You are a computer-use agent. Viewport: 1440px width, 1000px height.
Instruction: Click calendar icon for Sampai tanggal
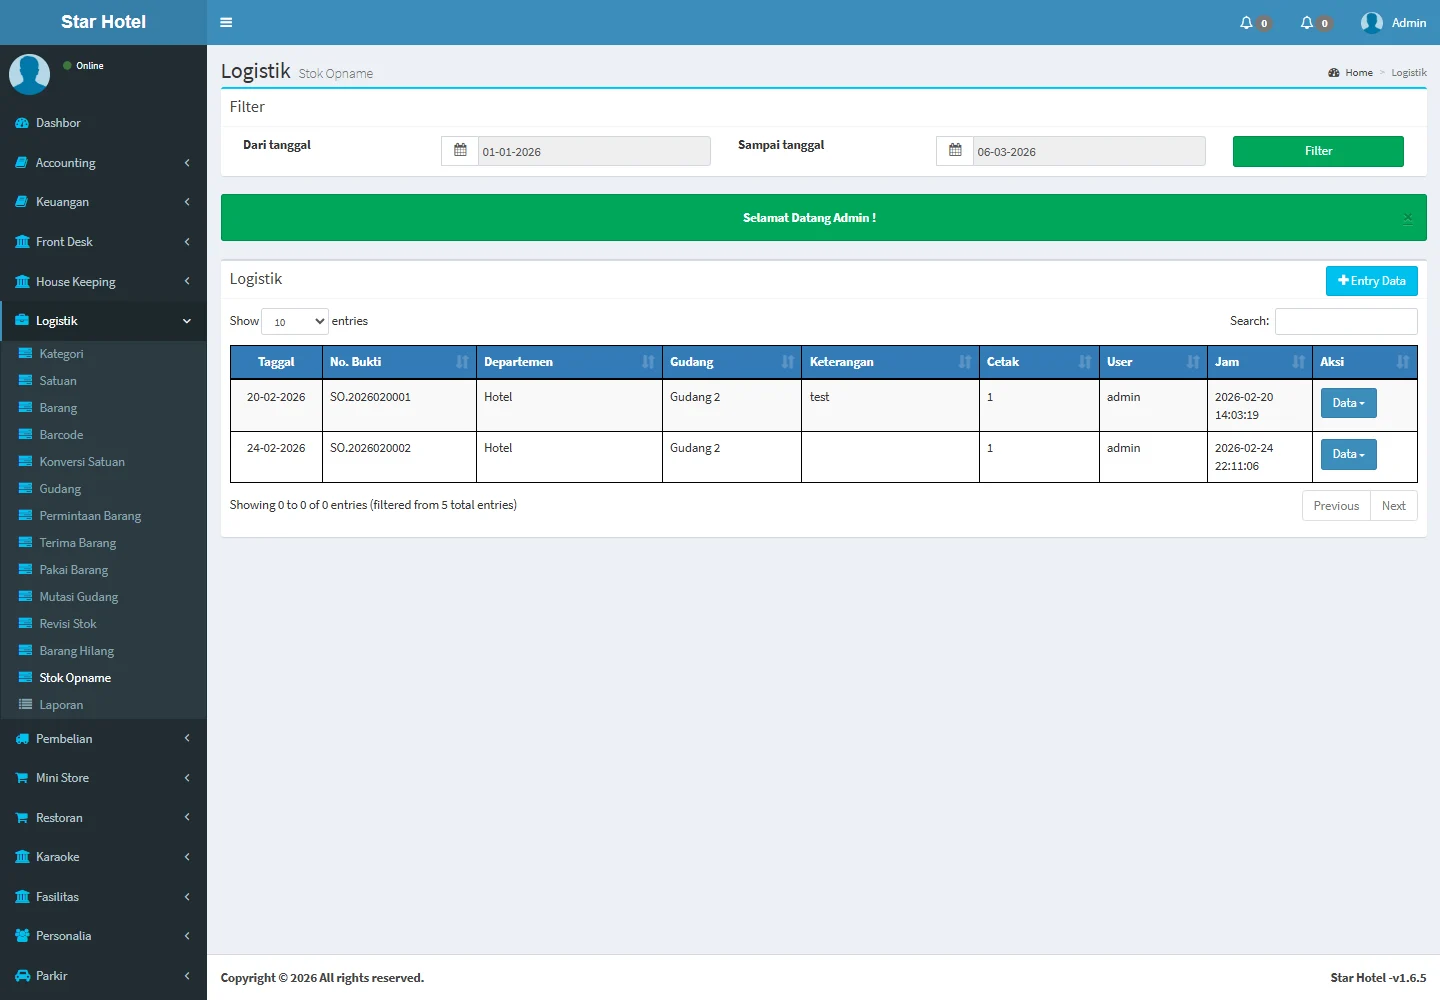pos(955,151)
